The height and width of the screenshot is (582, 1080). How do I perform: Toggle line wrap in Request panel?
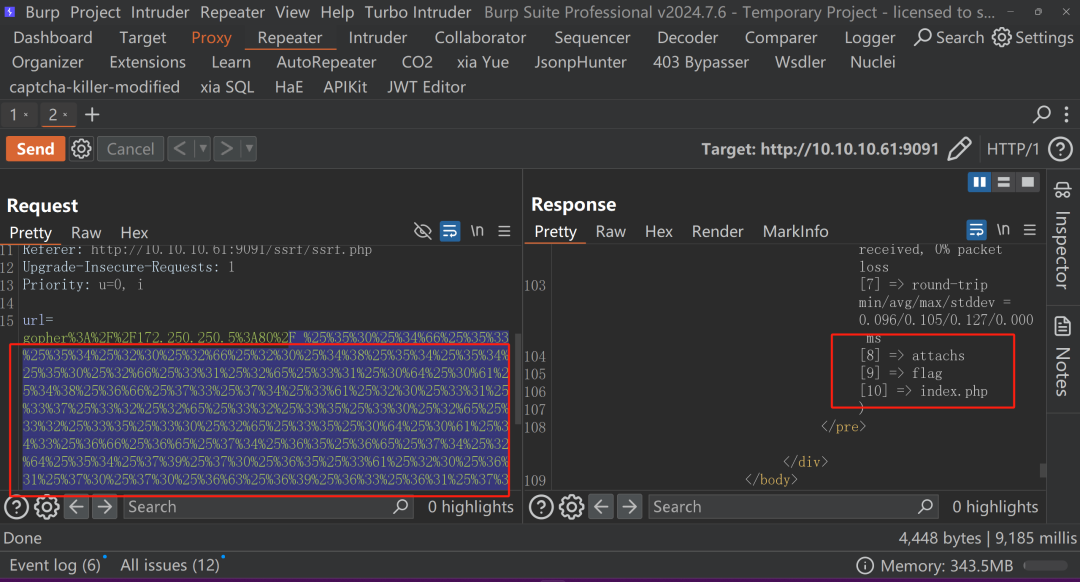450,231
